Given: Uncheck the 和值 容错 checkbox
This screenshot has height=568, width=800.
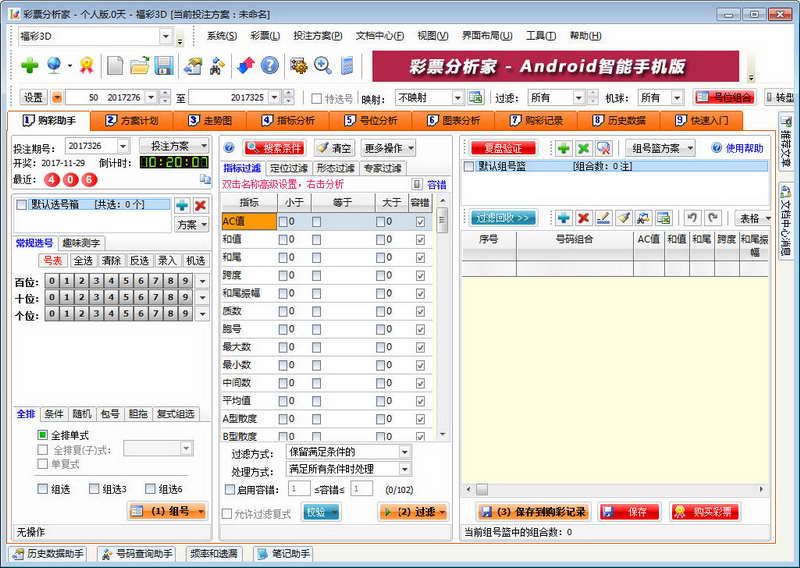Looking at the screenshot, I should [x=420, y=239].
